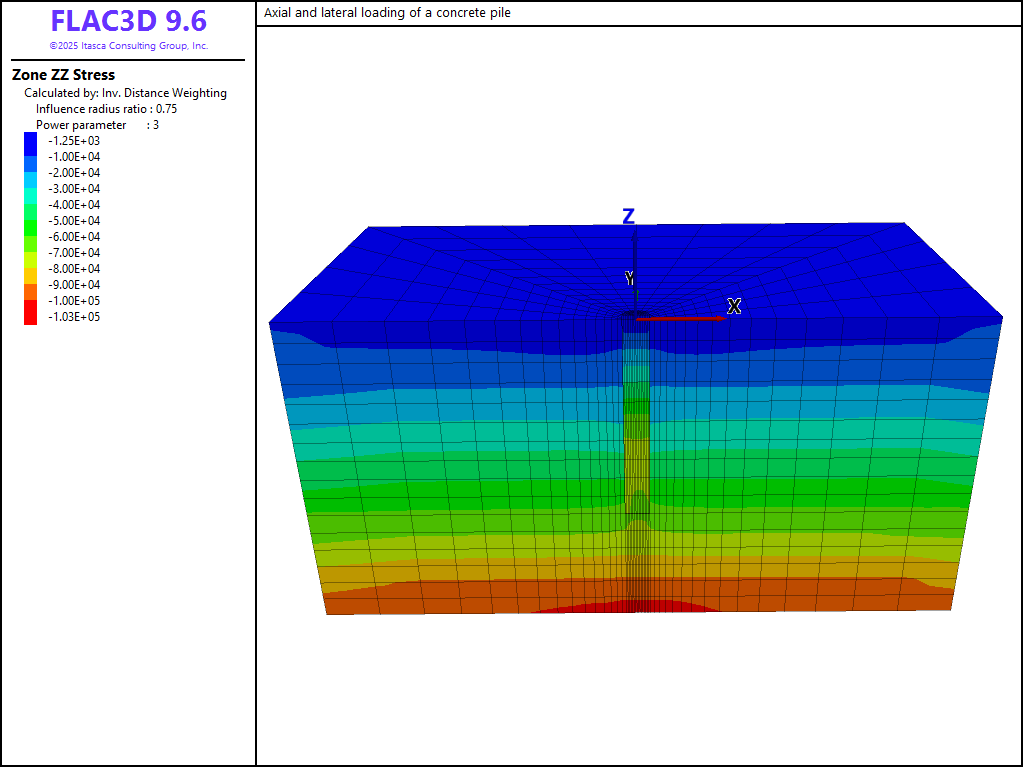Click the -1.25E+03 legend value
This screenshot has width=1024, height=768.
click(73, 141)
